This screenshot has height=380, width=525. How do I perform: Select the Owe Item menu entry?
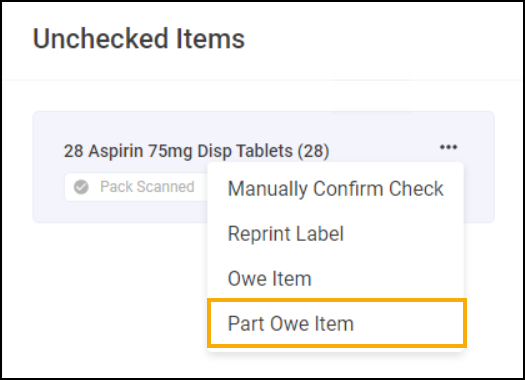pos(335,278)
